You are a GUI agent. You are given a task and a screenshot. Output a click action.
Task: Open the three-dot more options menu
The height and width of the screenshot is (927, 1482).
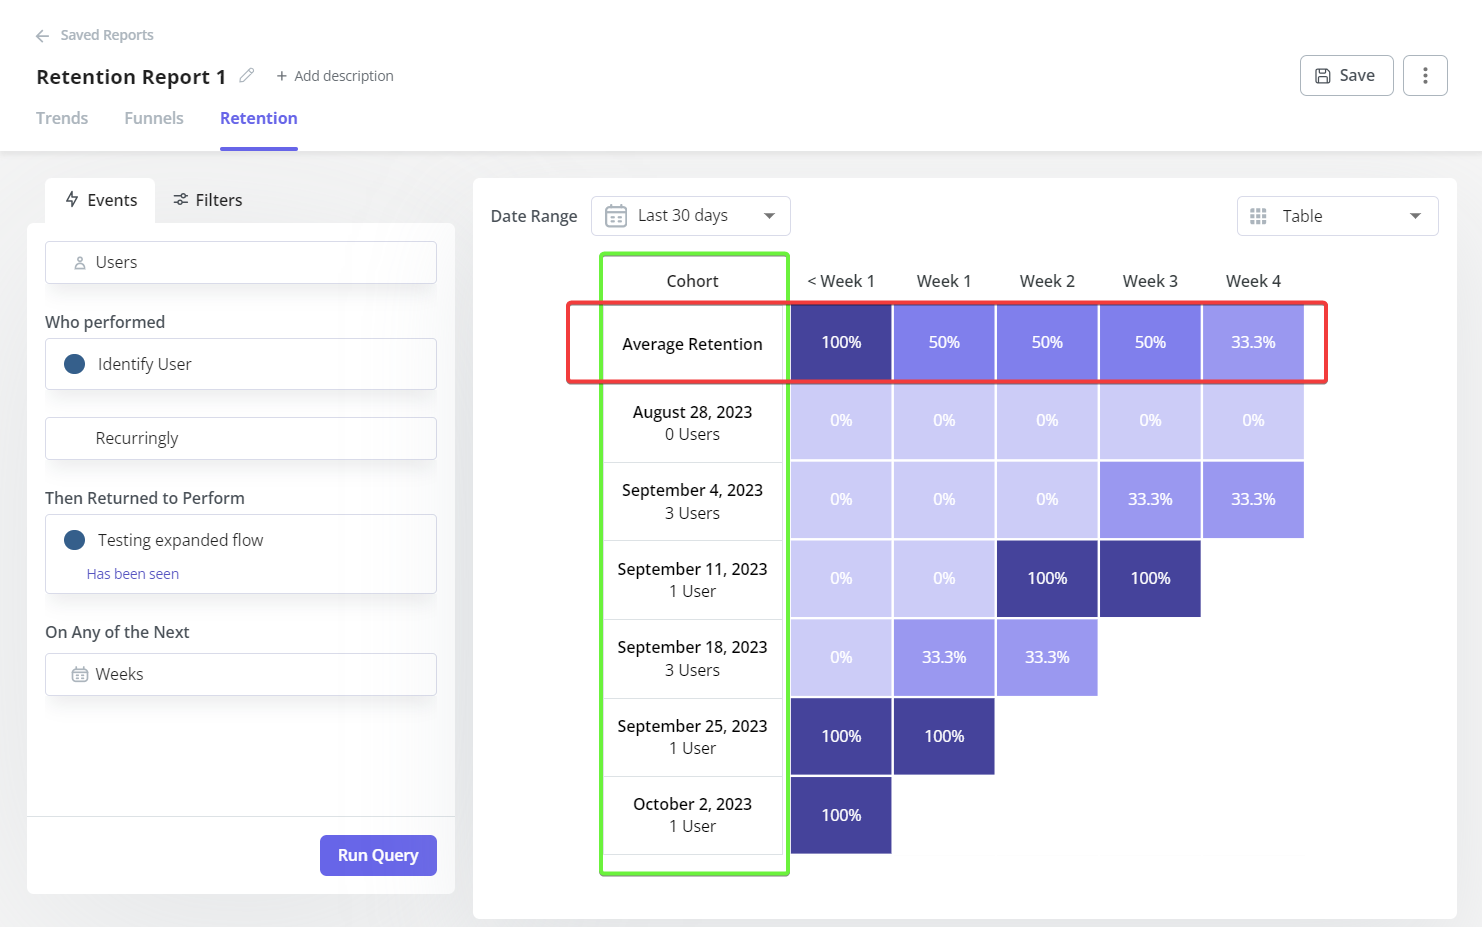(x=1425, y=76)
